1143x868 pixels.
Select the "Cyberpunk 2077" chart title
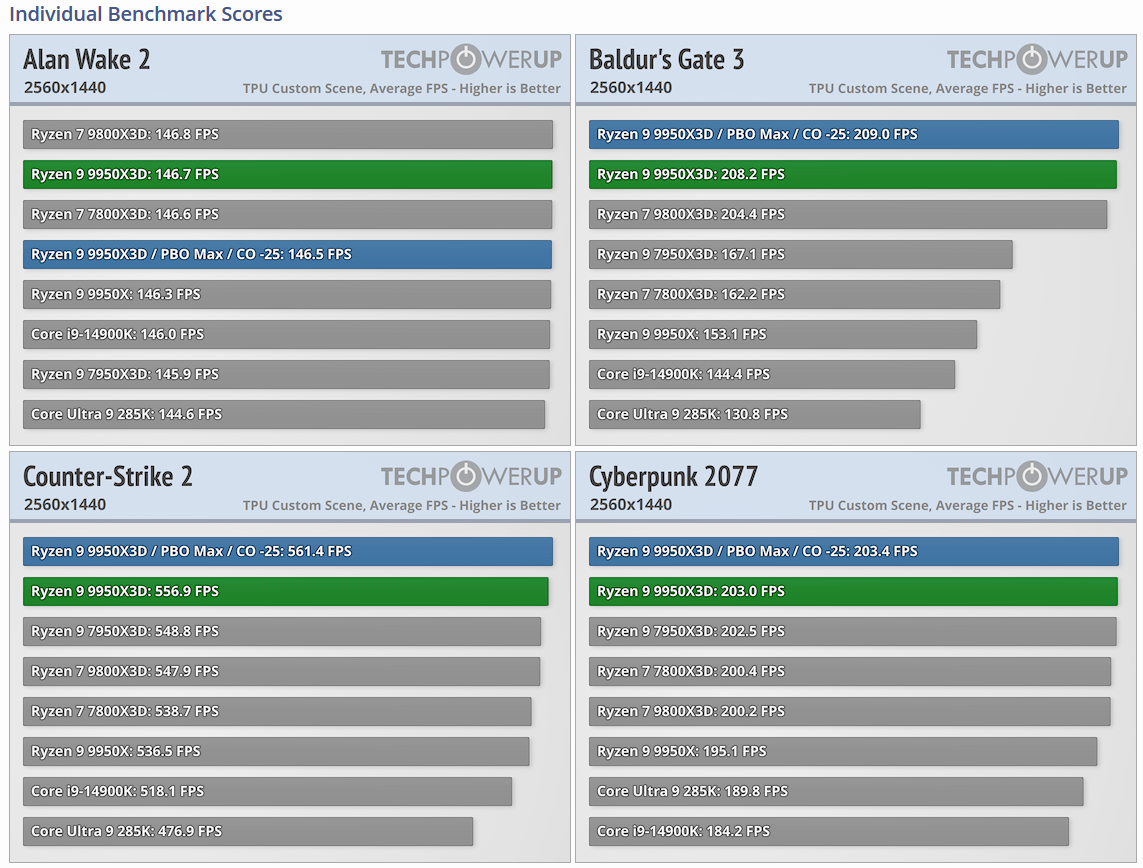674,477
